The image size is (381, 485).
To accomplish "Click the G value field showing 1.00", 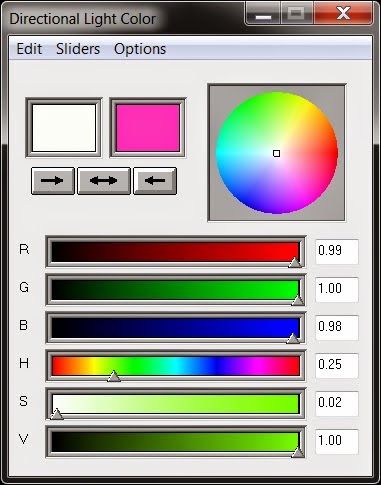I will click(337, 289).
